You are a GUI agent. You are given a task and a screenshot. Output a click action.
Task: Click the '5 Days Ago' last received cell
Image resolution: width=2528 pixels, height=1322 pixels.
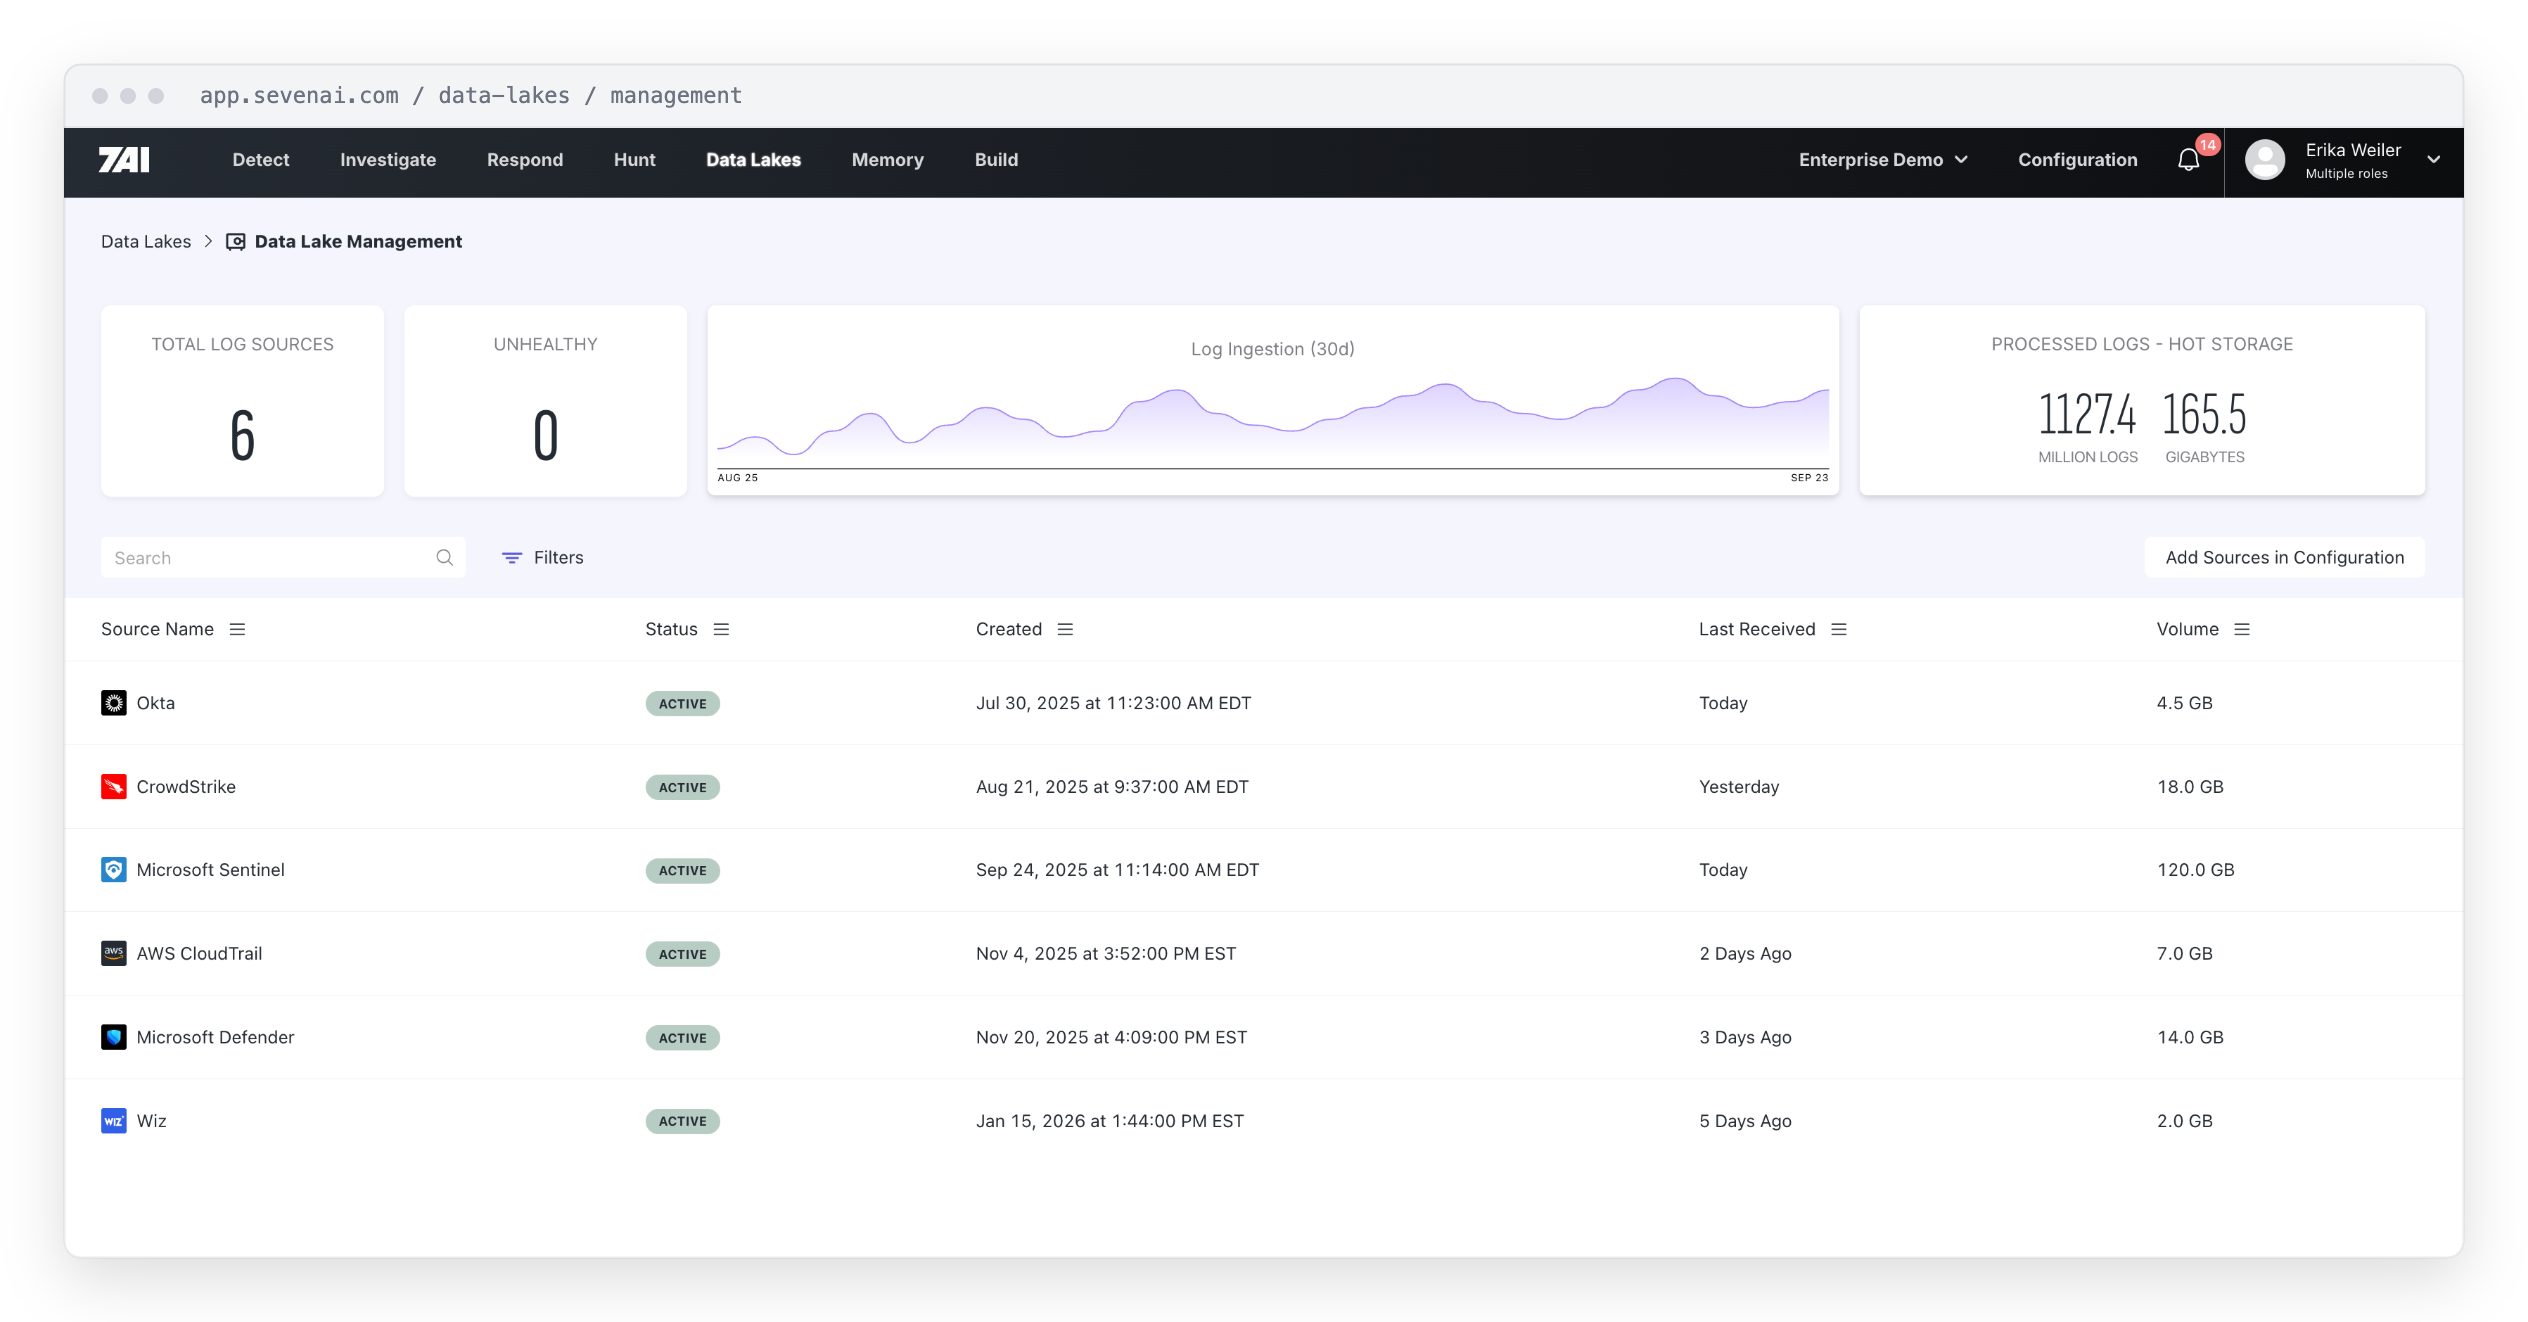1745,1121
